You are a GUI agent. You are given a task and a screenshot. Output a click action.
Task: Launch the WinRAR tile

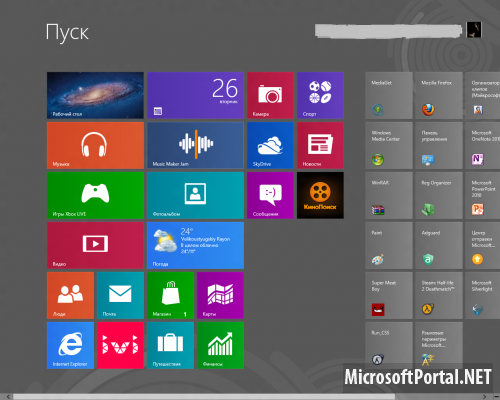click(389, 195)
